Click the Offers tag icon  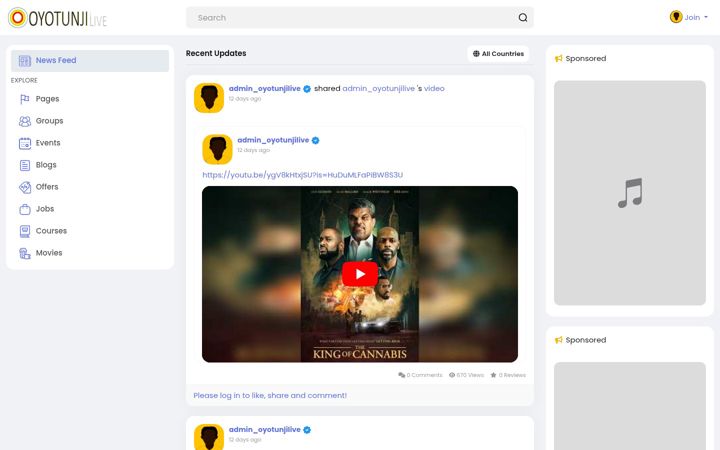[25, 187]
